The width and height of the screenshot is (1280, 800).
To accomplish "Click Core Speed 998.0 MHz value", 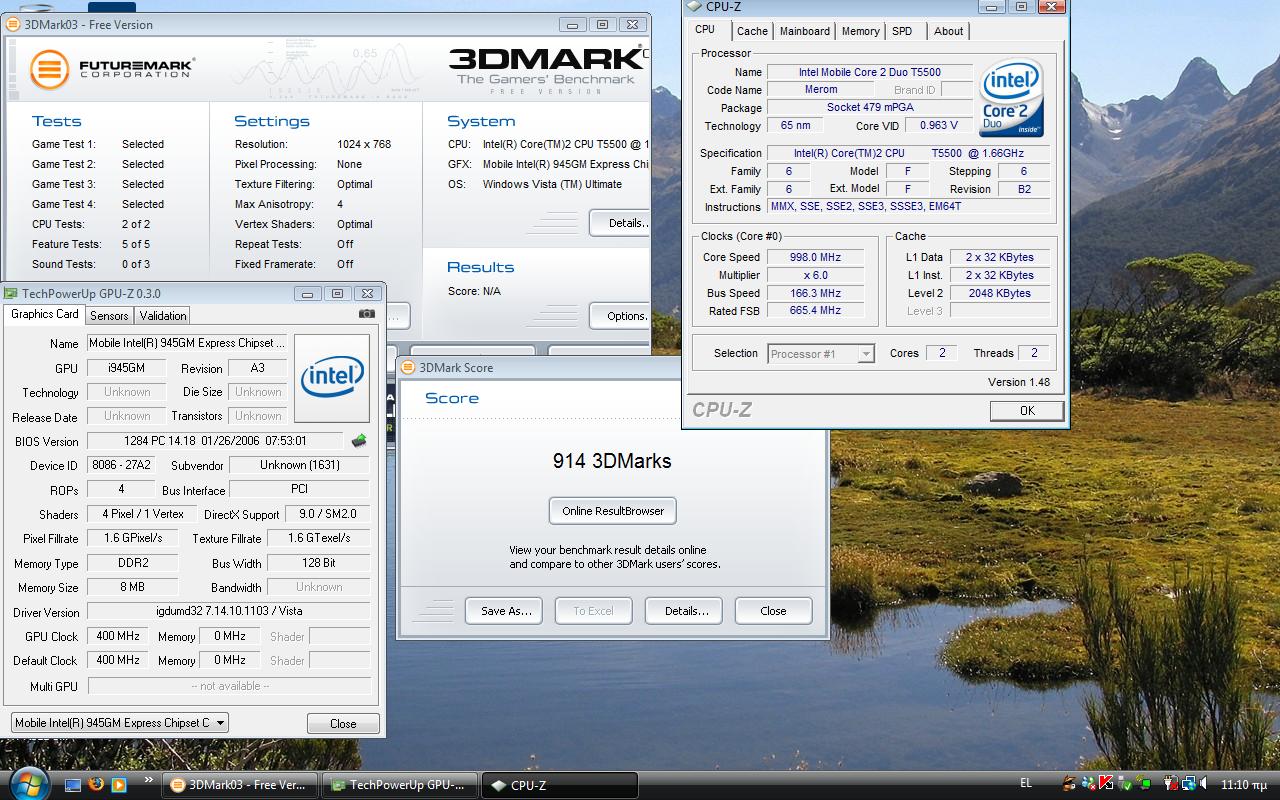I will coord(813,257).
